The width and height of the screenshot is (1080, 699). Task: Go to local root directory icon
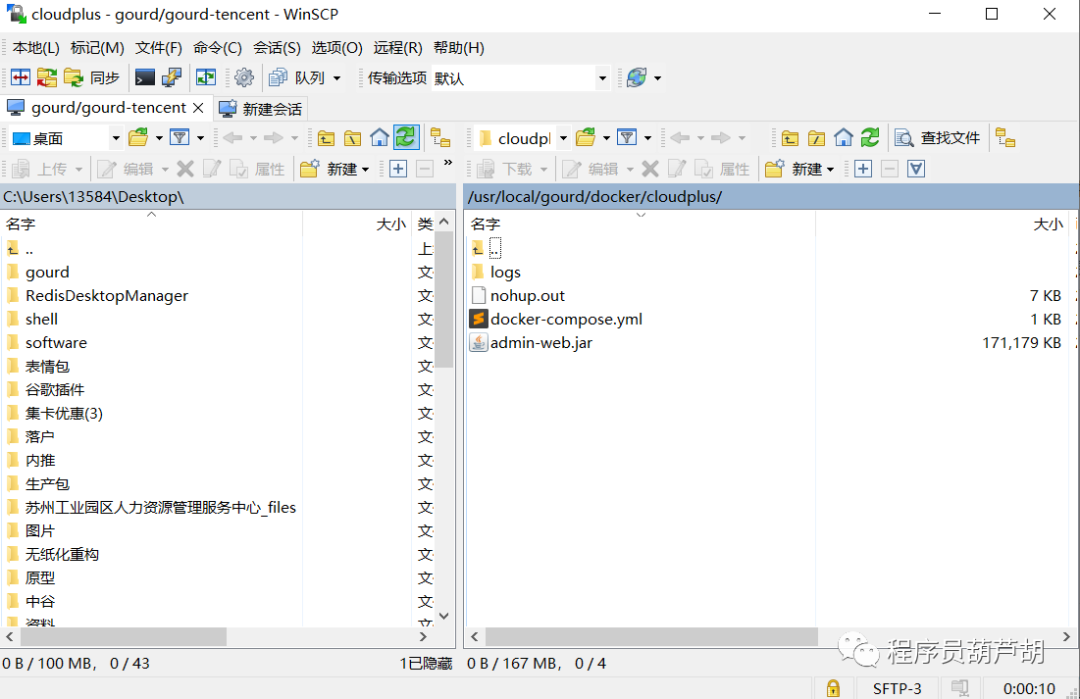353,138
